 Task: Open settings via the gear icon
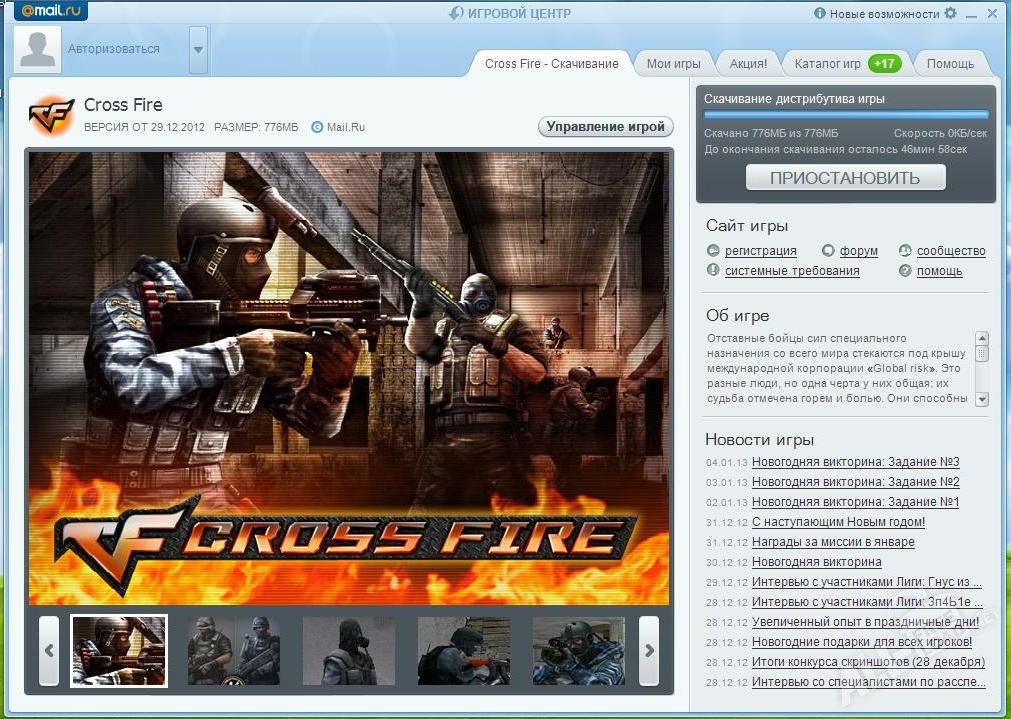pos(950,13)
